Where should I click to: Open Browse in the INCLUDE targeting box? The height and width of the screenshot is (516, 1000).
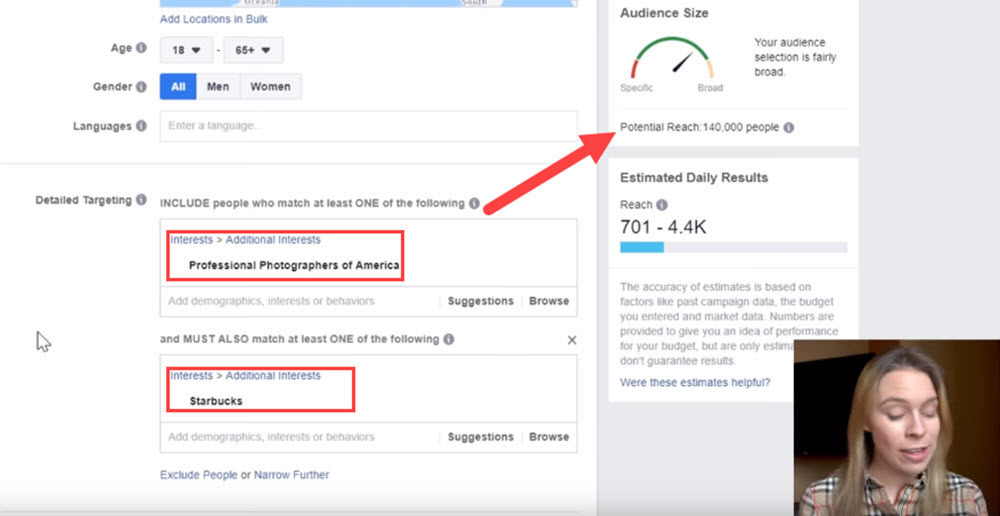click(x=549, y=301)
